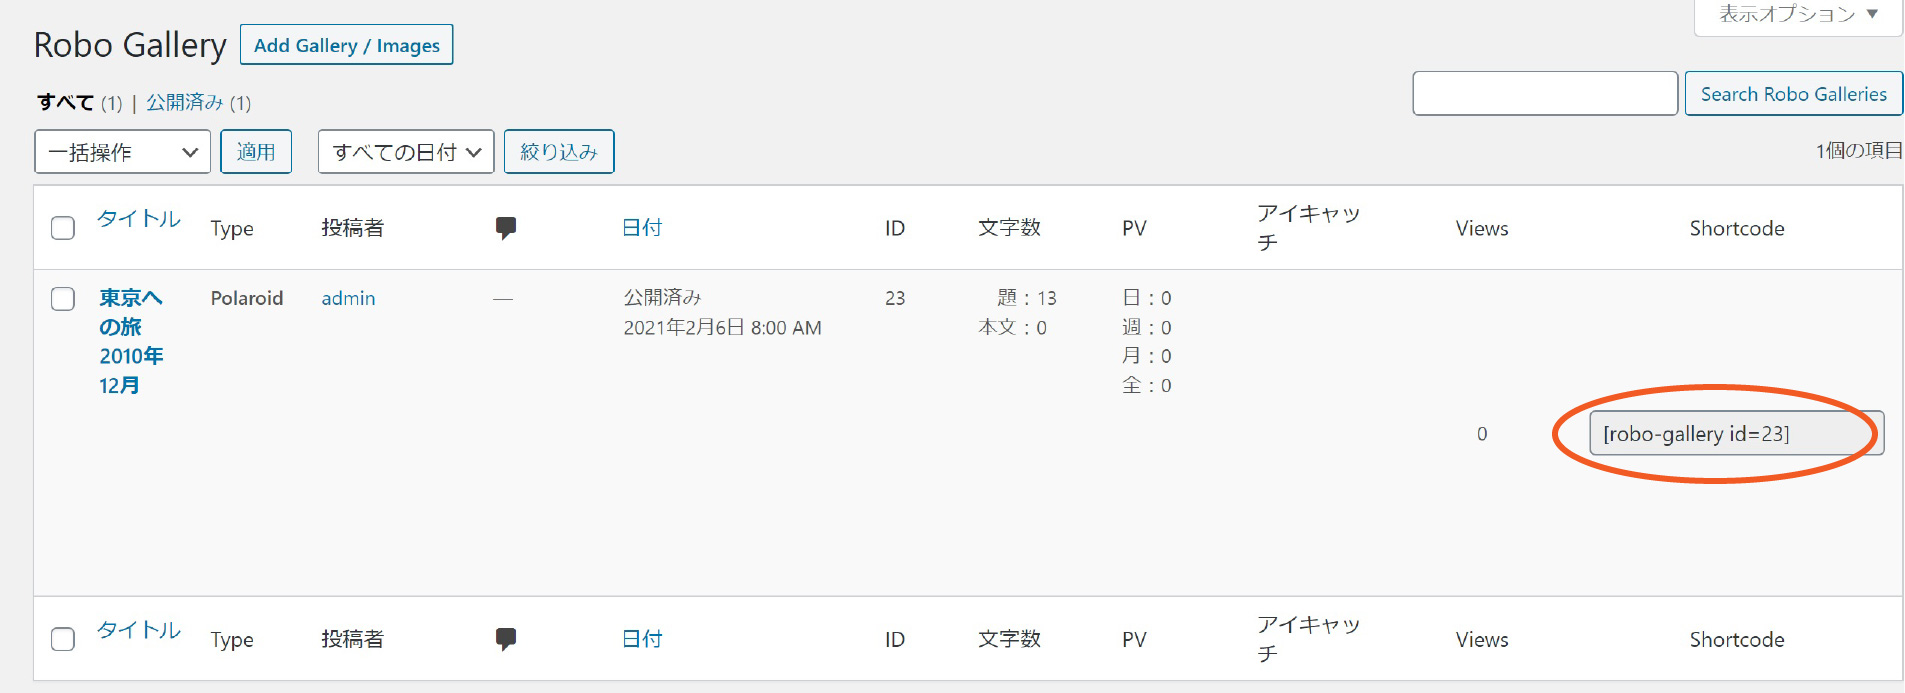This screenshot has width=1905, height=693.
Task: Tick the select-all checkbox in table footer
Action: (x=63, y=639)
